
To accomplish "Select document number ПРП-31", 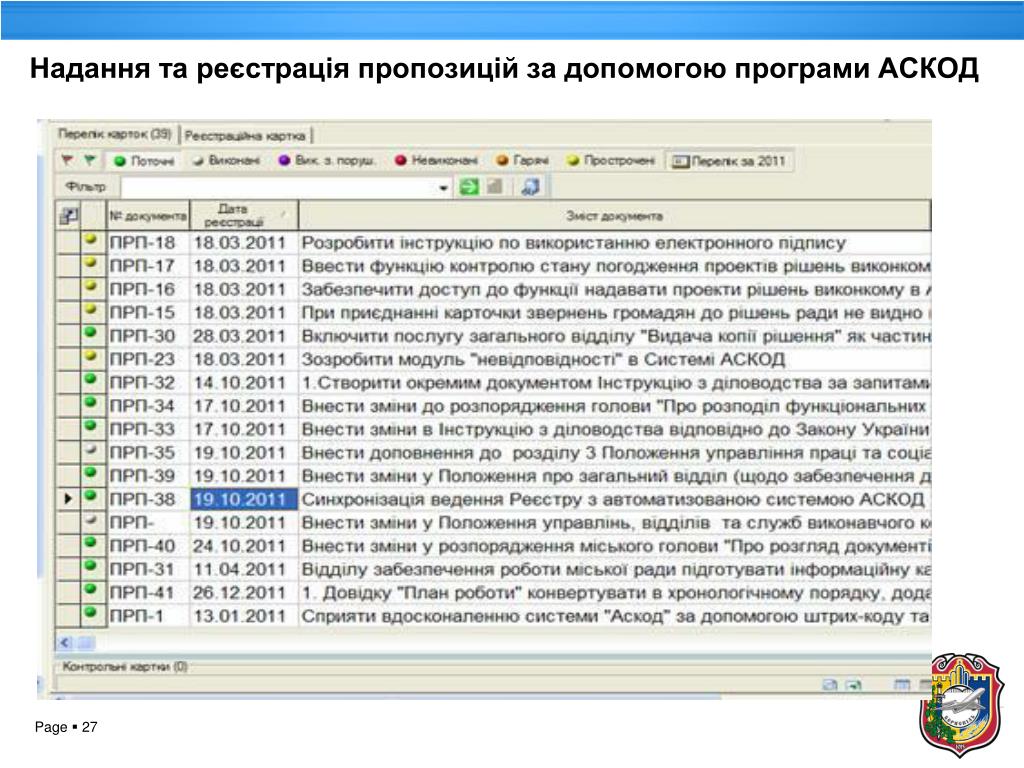I will pos(142,569).
